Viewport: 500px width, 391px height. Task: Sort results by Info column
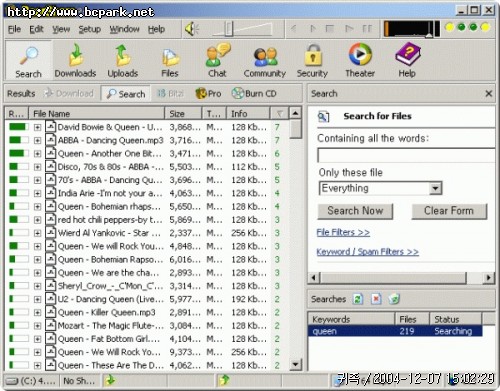coord(248,114)
